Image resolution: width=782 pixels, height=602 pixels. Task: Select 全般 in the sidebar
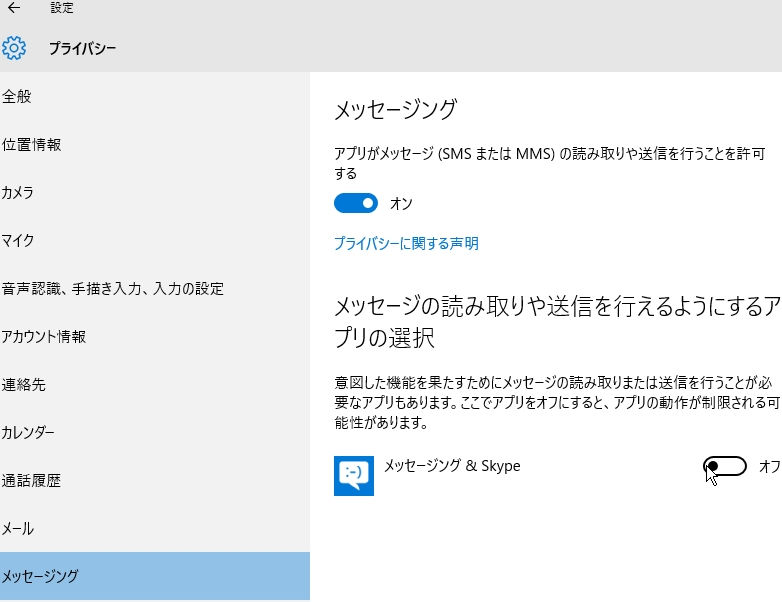pos(155,96)
